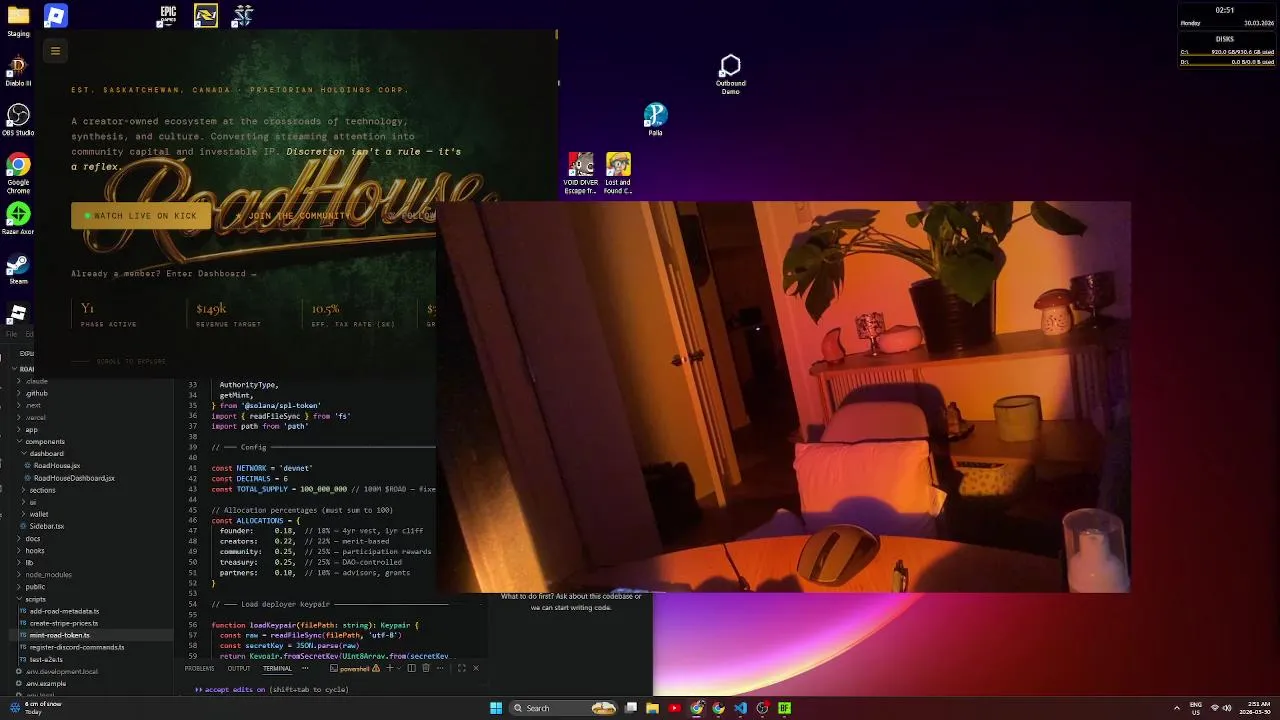This screenshot has width=1280, height=720.
Task: Open Visual Studio Code from taskbar
Action: click(740, 708)
